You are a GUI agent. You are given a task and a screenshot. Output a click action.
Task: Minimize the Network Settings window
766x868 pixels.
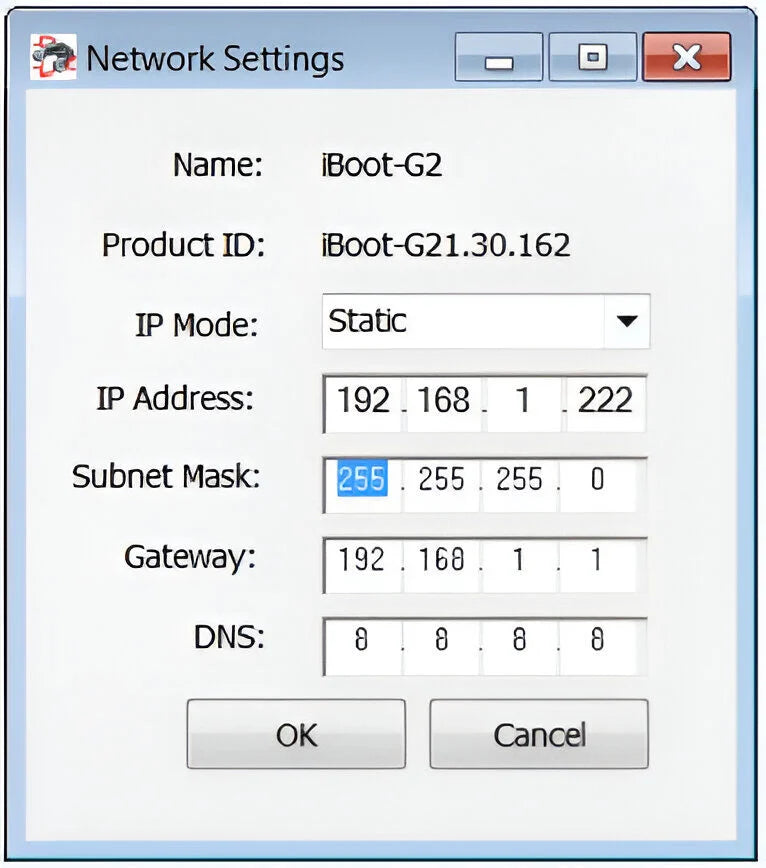(x=498, y=58)
